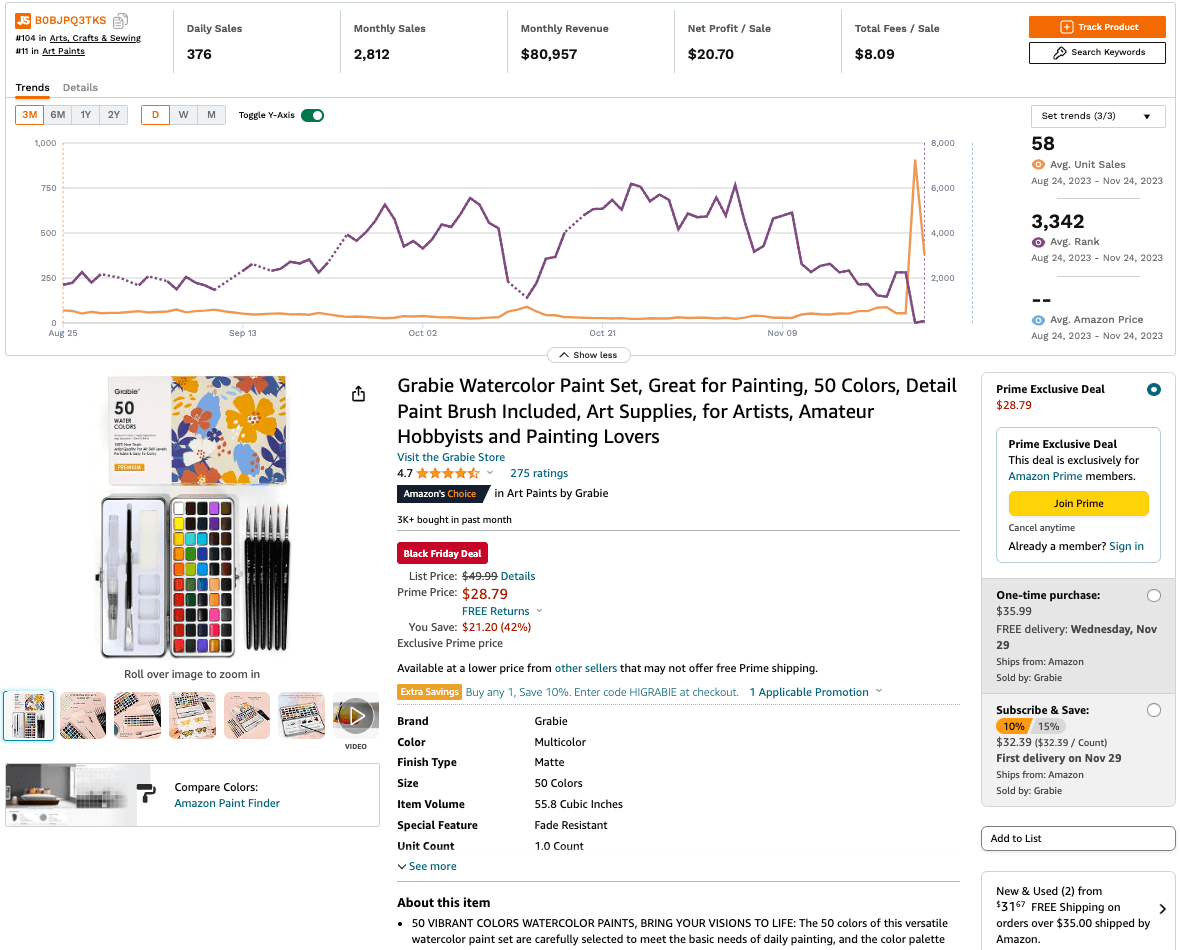Click the yellow Join Prime button
The image size is (1180, 950).
tap(1078, 503)
